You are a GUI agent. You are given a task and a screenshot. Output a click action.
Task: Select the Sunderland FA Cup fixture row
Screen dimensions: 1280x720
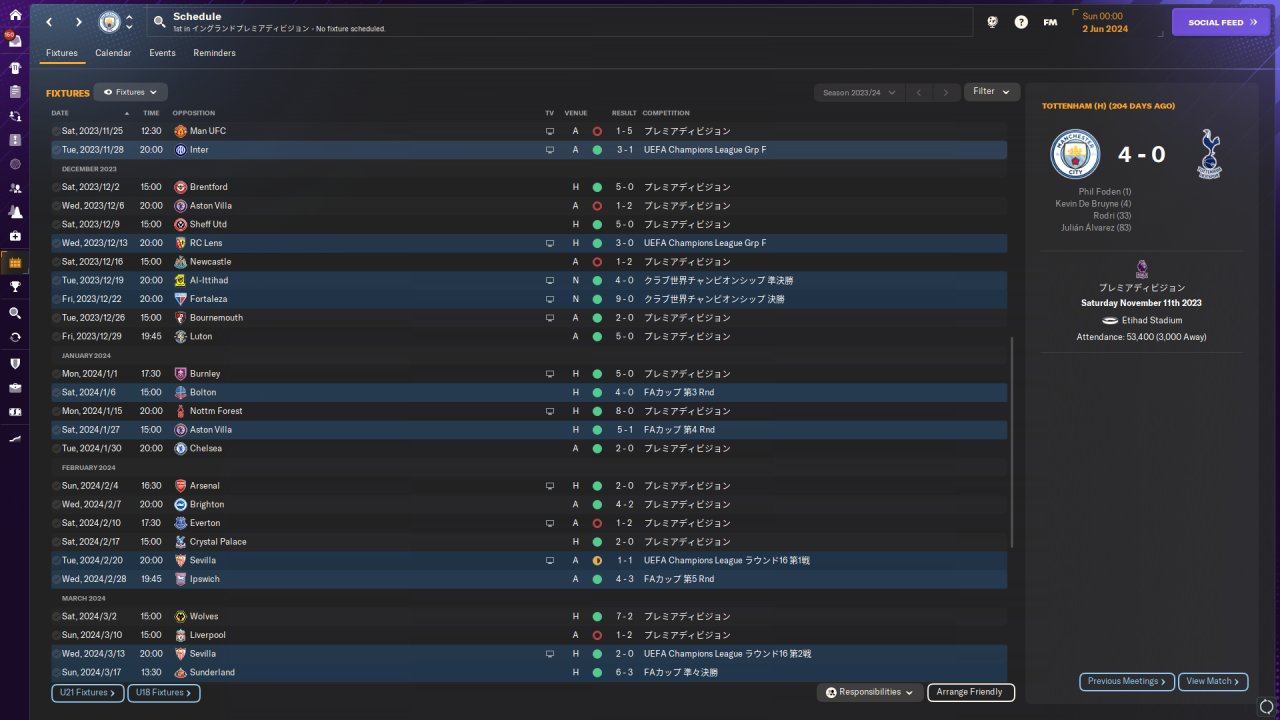click(529, 673)
